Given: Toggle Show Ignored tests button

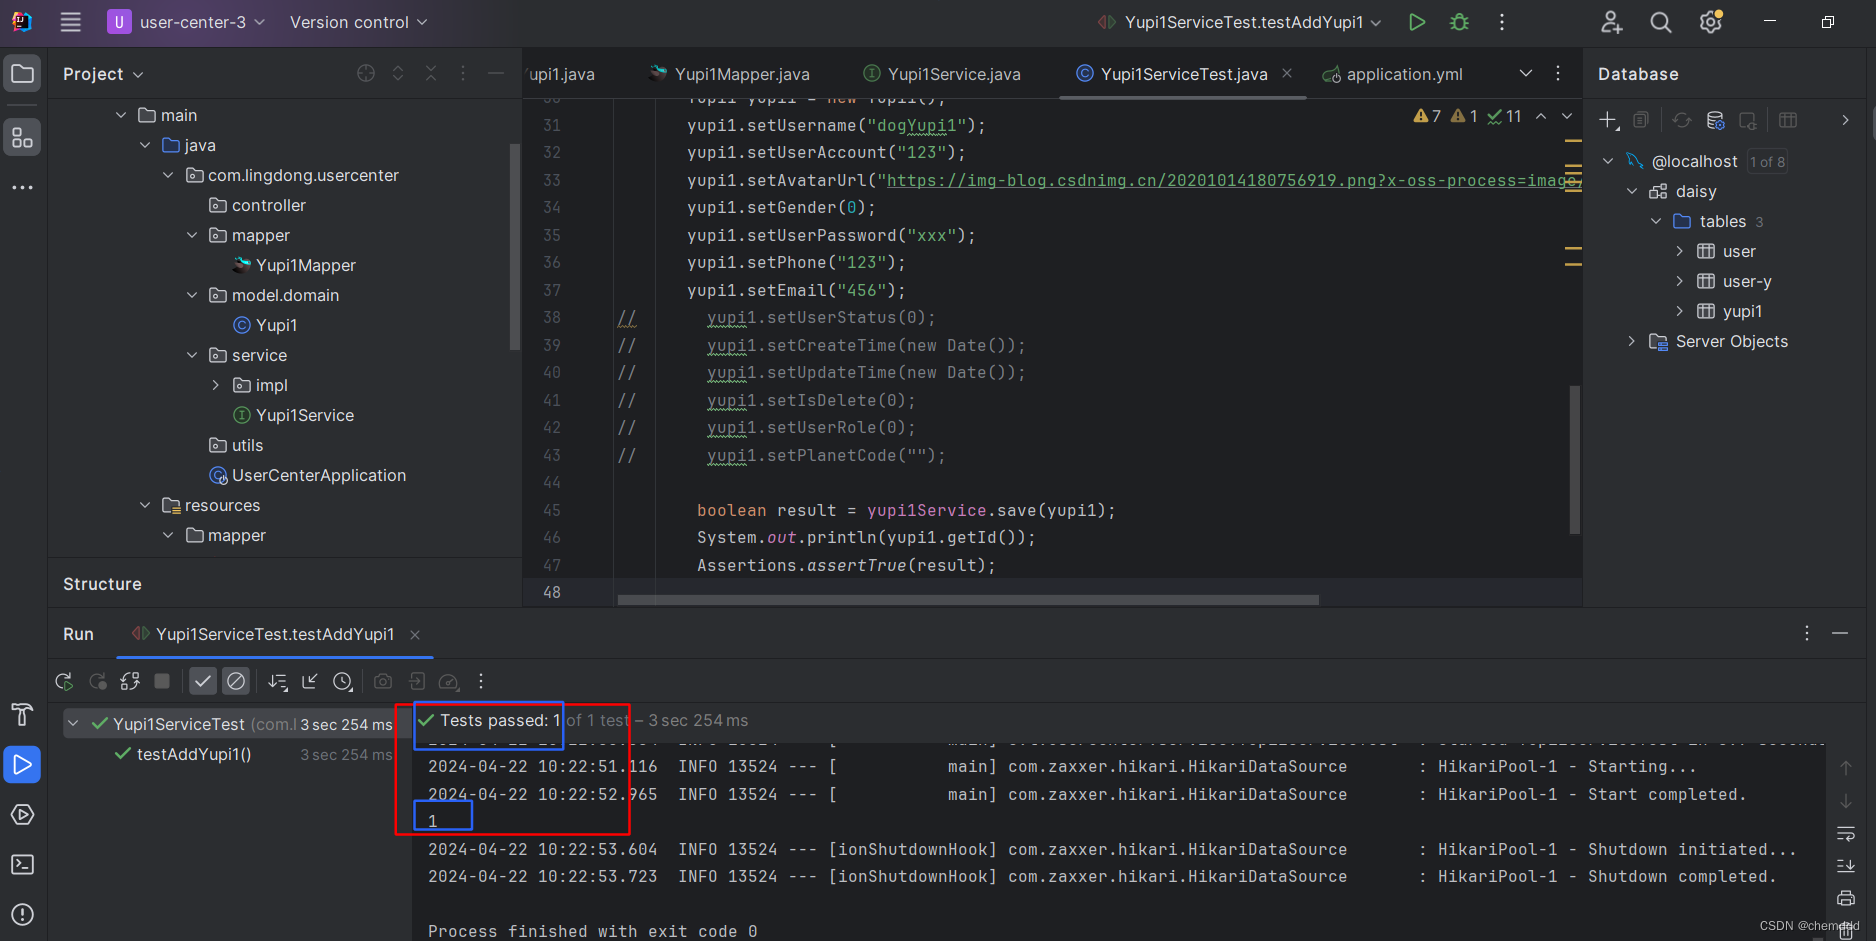Looking at the screenshot, I should [236, 681].
